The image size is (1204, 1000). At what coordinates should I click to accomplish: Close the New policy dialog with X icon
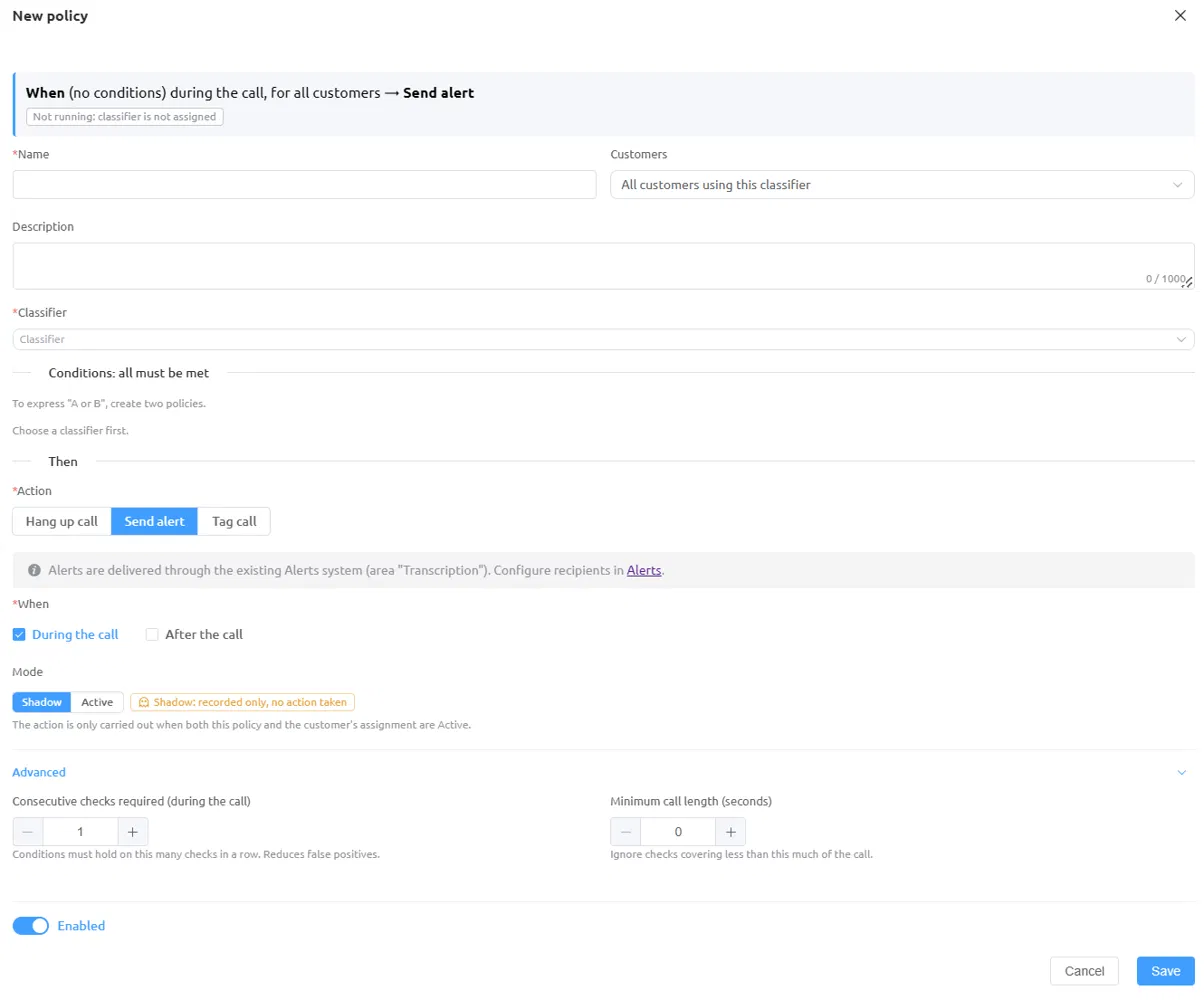[1180, 16]
